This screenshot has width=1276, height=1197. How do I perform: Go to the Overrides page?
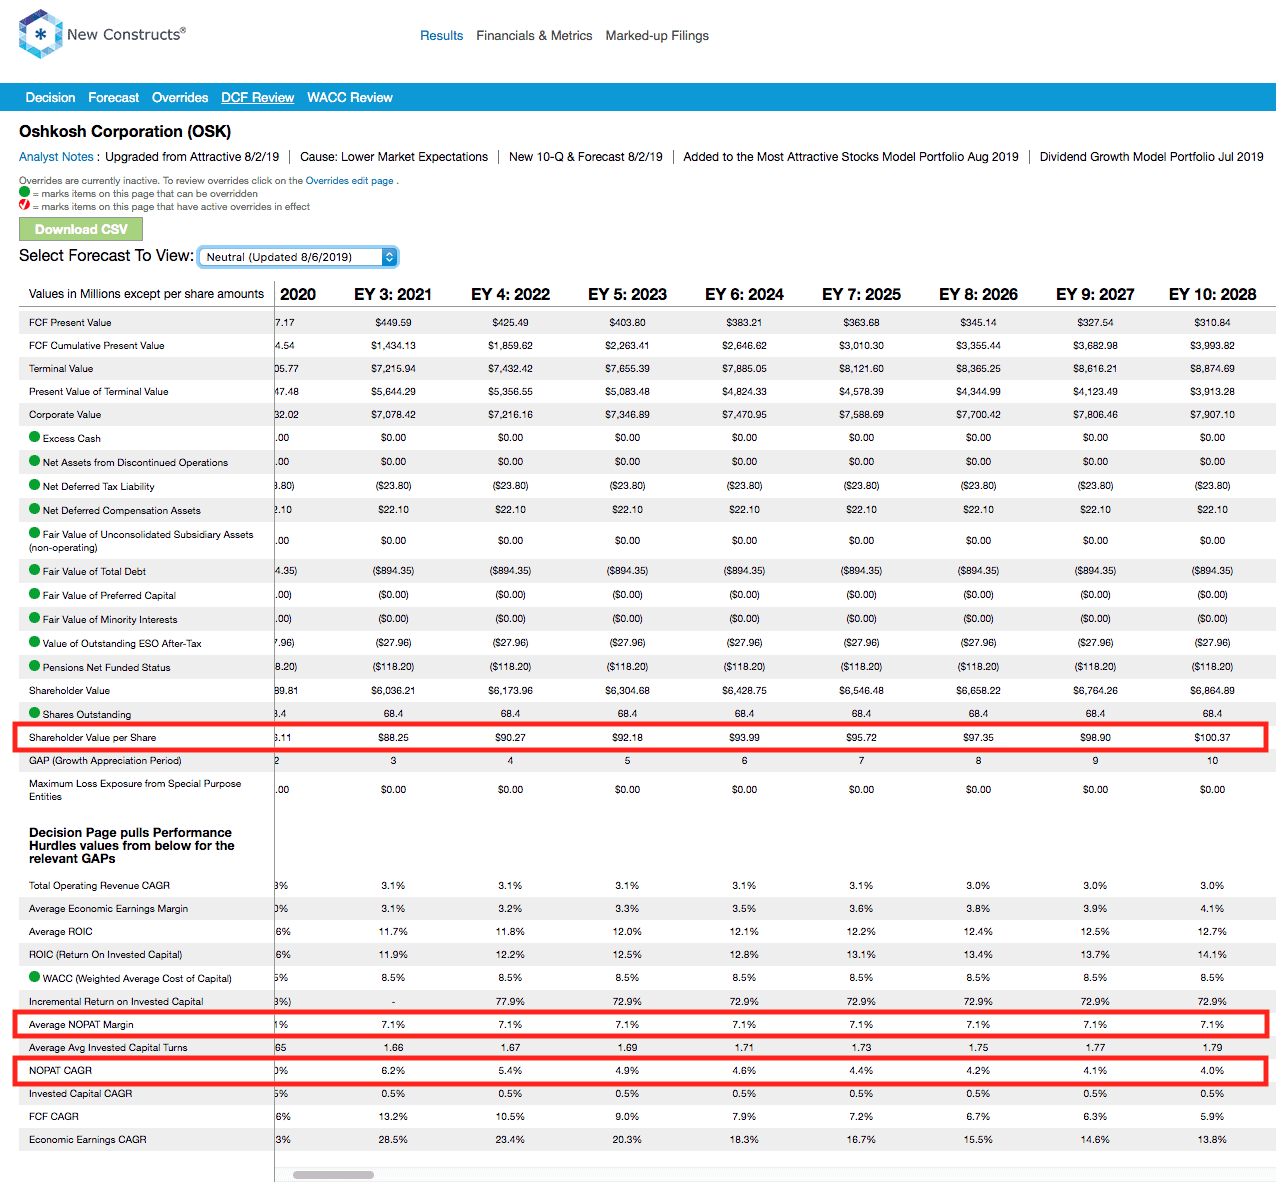click(x=180, y=97)
